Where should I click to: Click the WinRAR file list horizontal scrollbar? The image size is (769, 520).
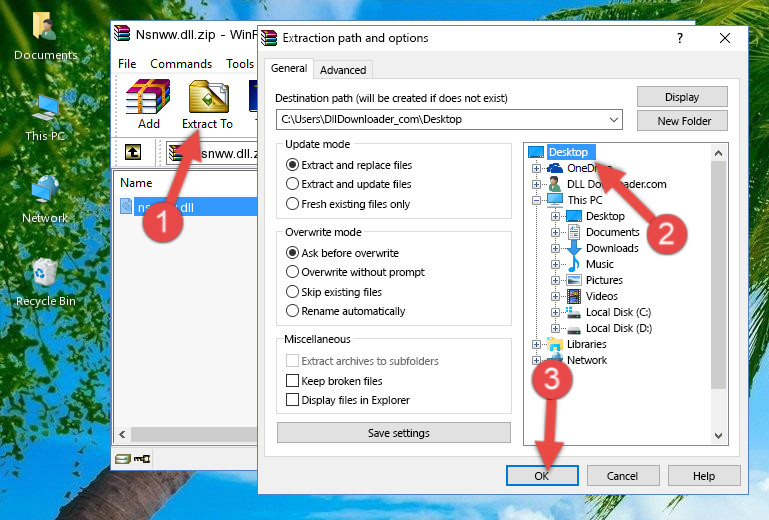click(194, 434)
